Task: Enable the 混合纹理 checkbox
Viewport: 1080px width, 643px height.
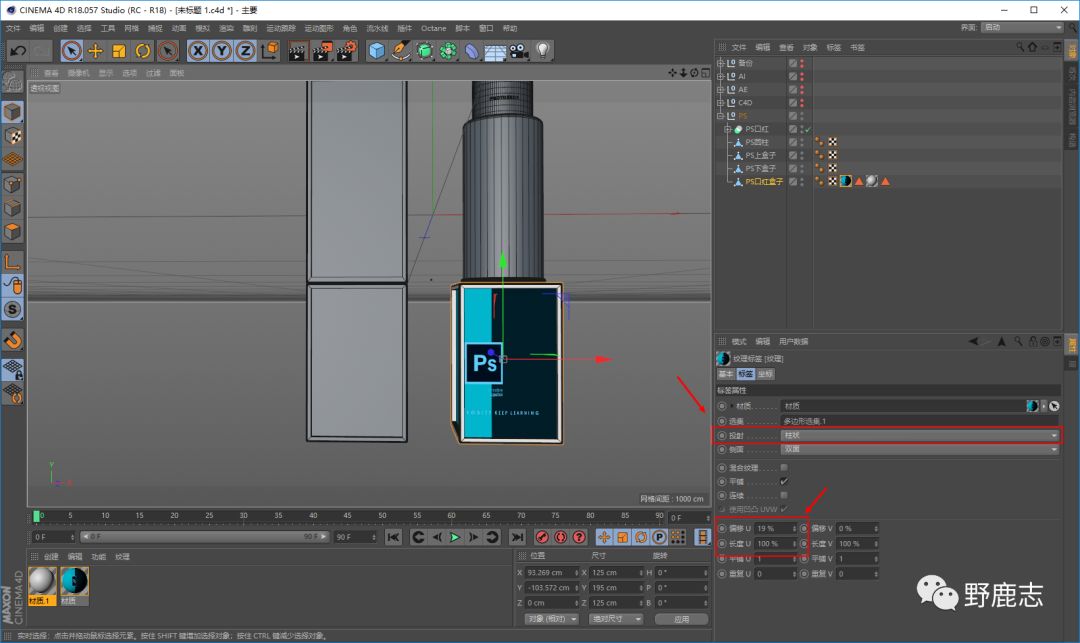Action: tap(784, 467)
